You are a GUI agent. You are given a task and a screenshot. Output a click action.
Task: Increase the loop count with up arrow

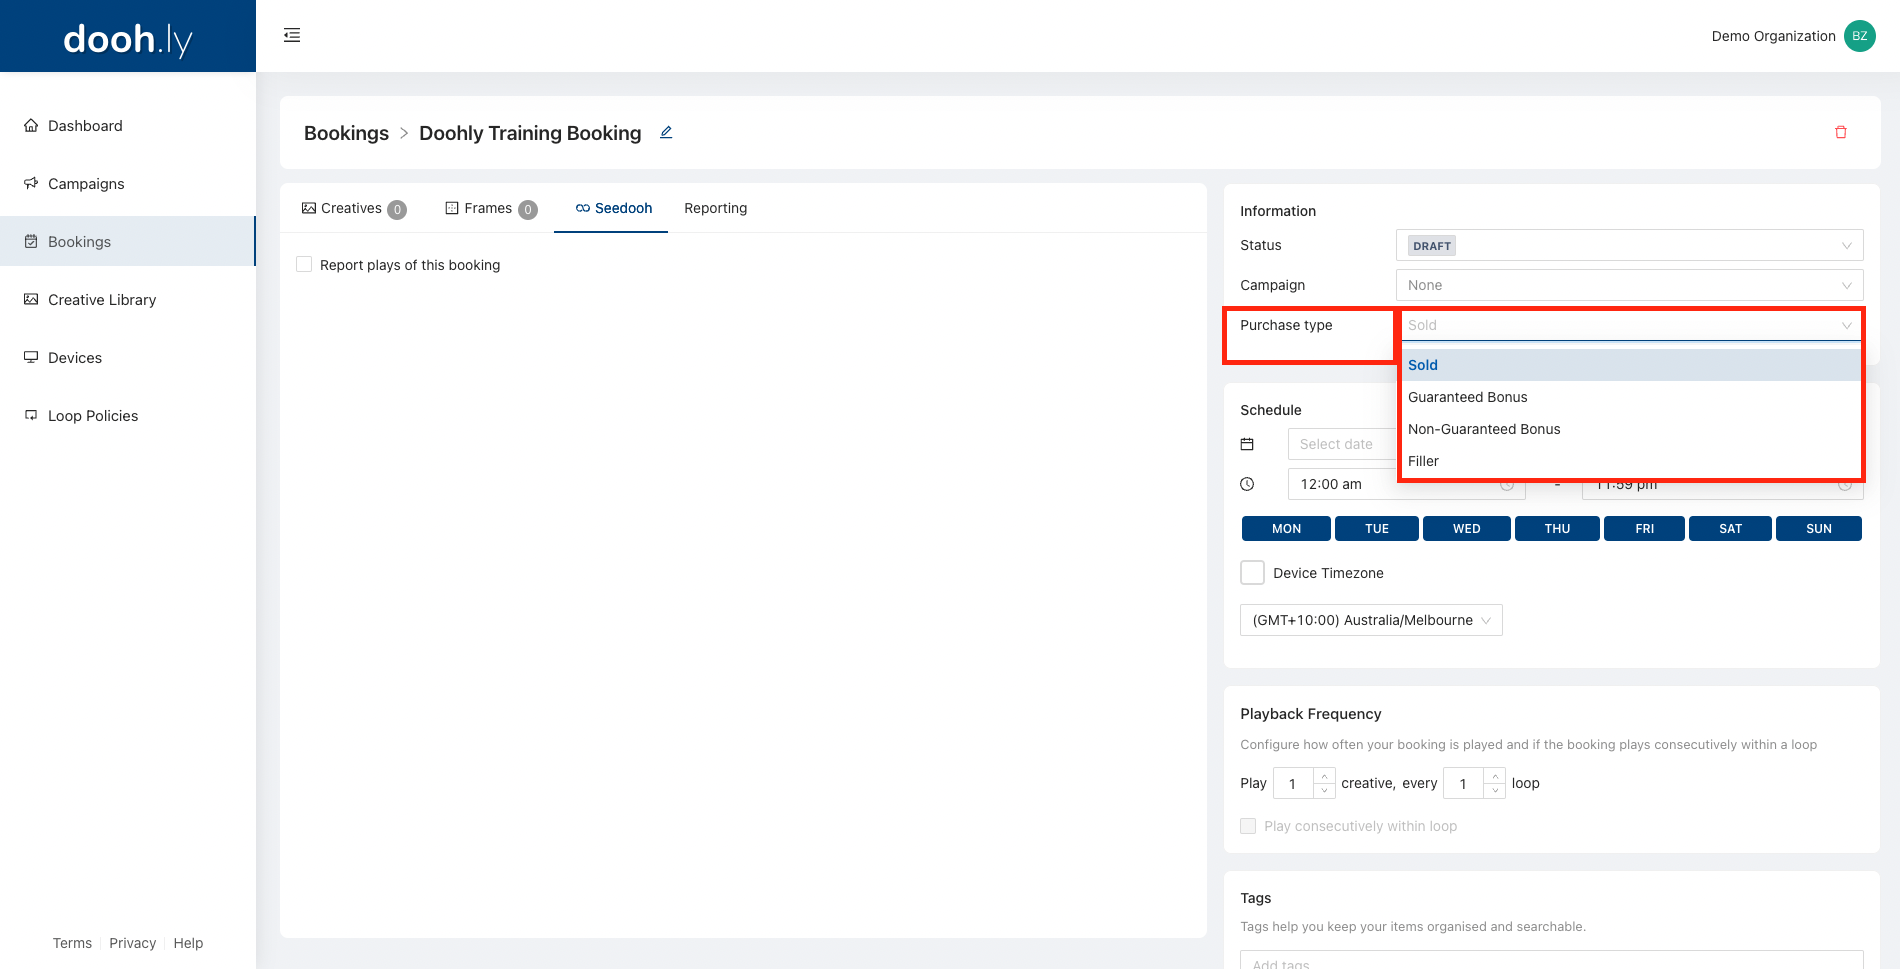(x=1495, y=776)
